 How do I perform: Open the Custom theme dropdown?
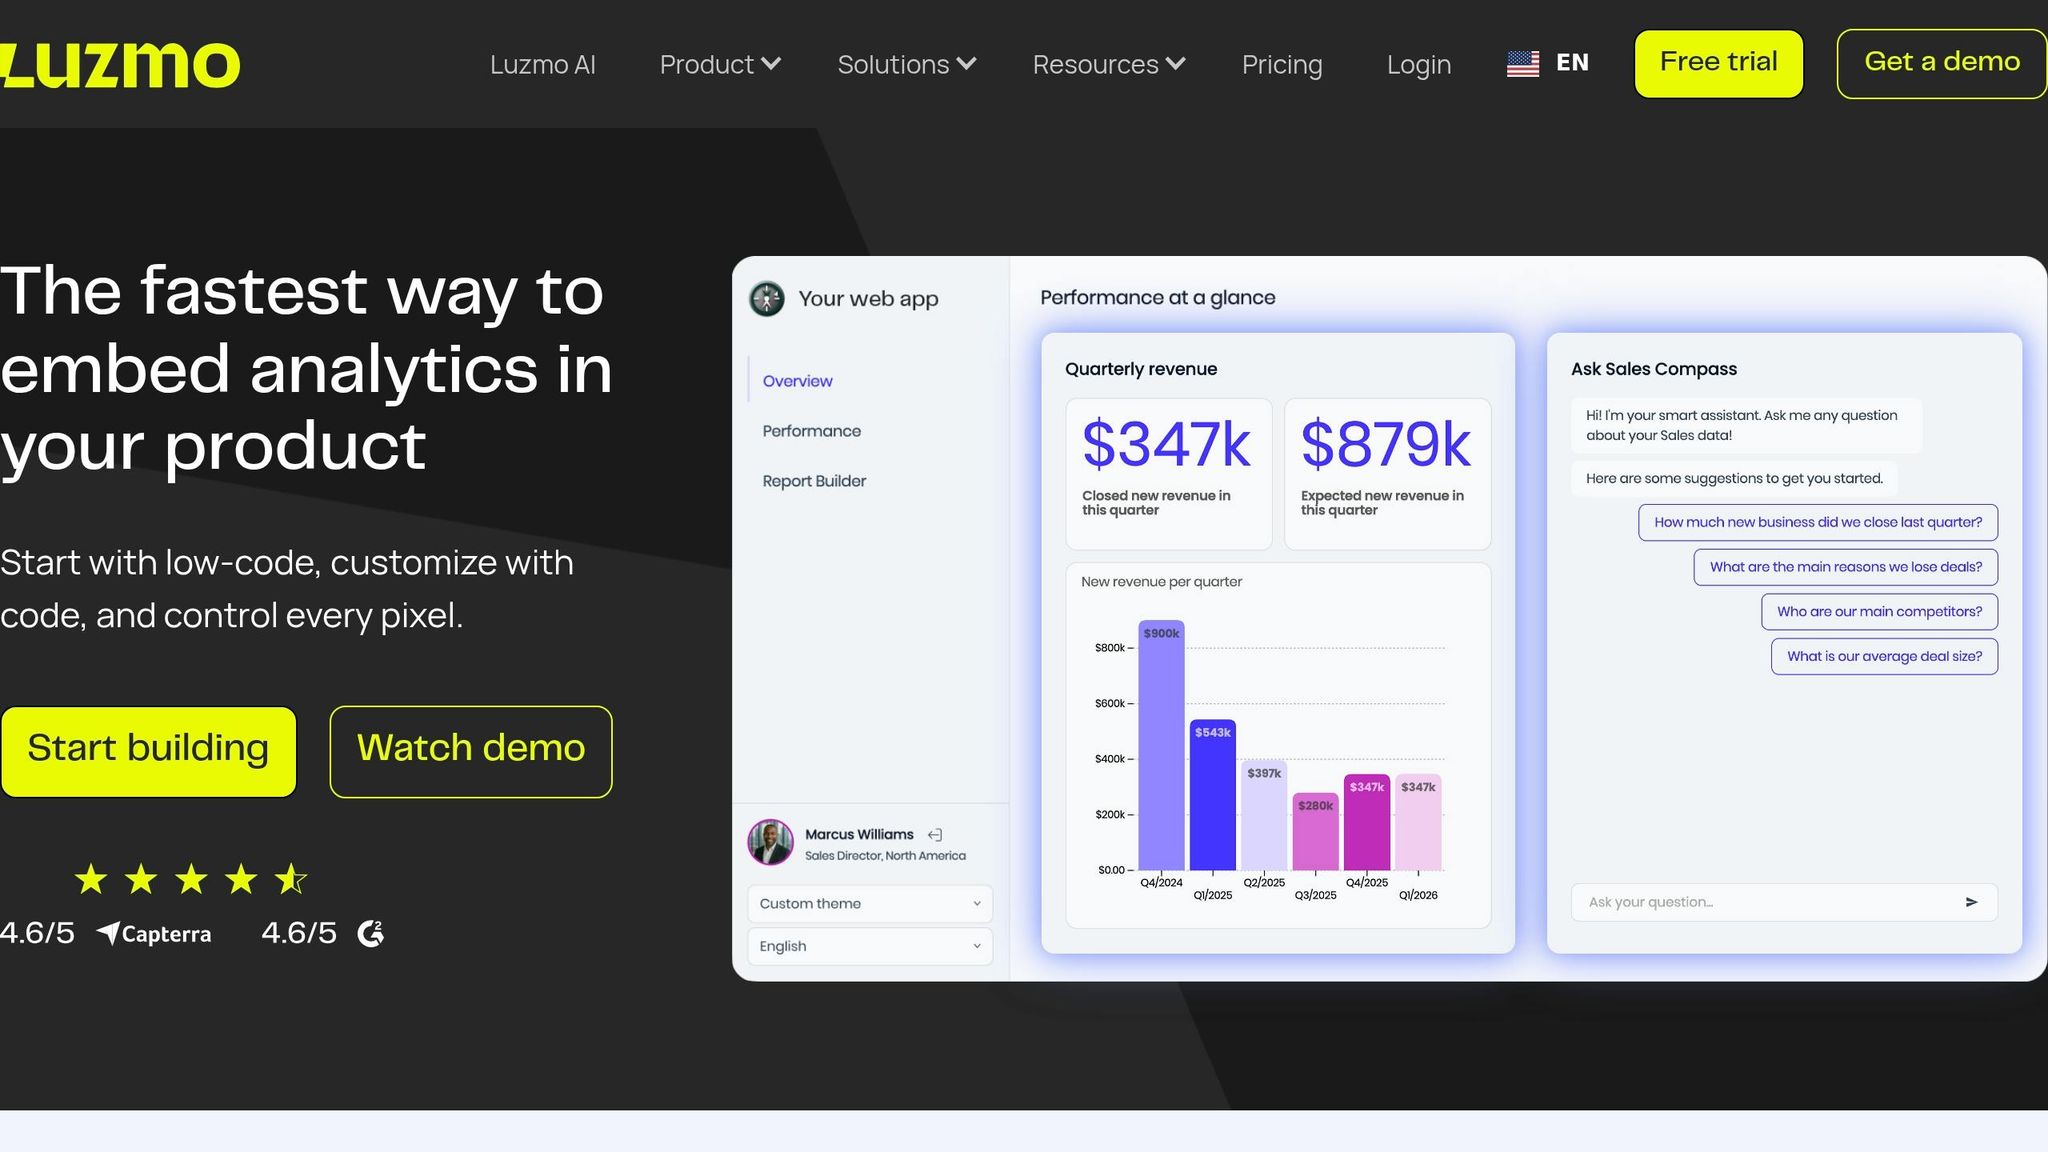click(x=870, y=904)
